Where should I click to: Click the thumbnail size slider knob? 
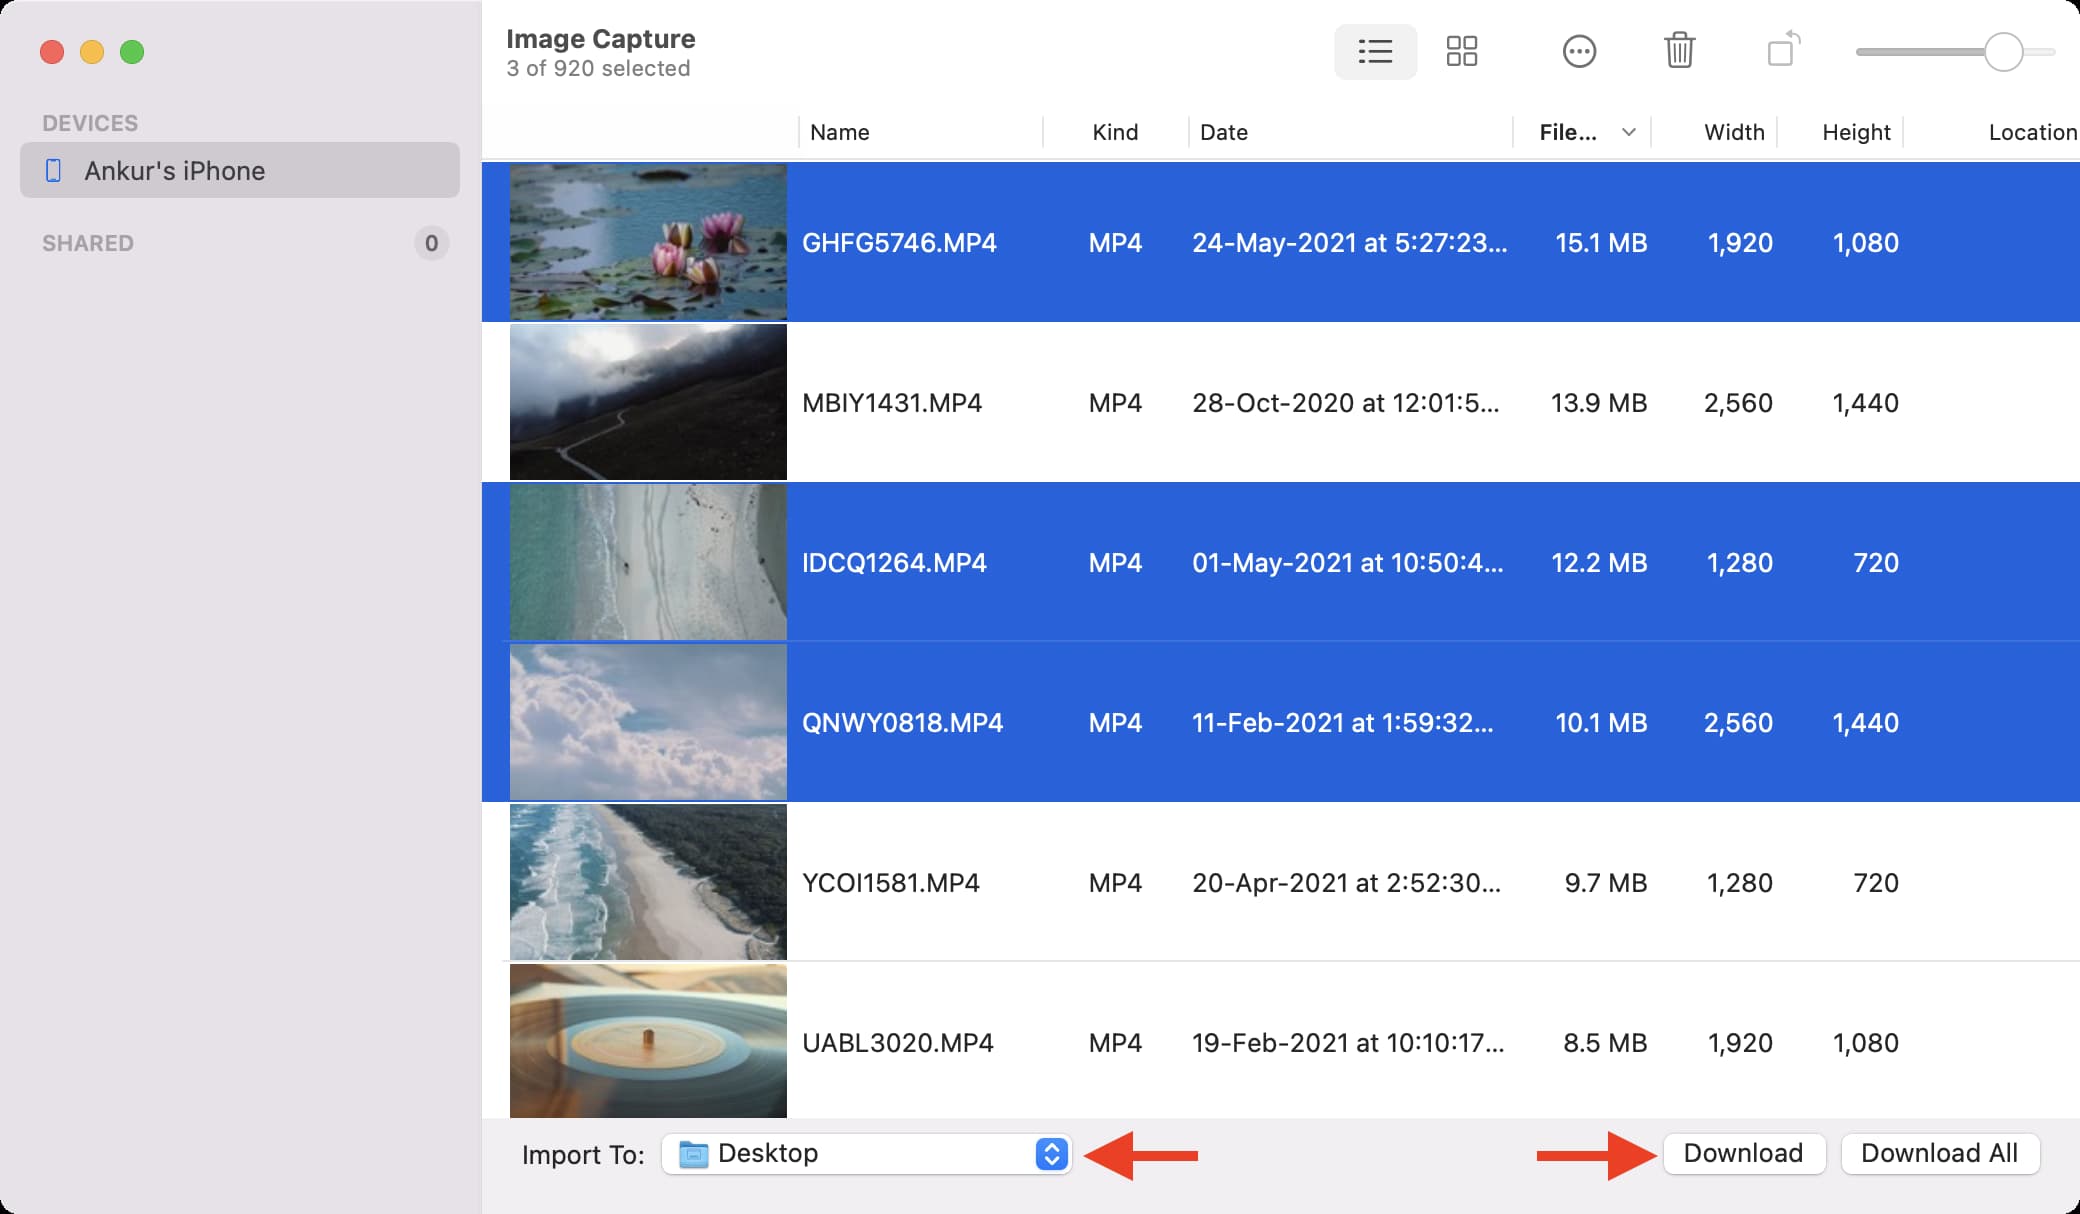click(2003, 52)
